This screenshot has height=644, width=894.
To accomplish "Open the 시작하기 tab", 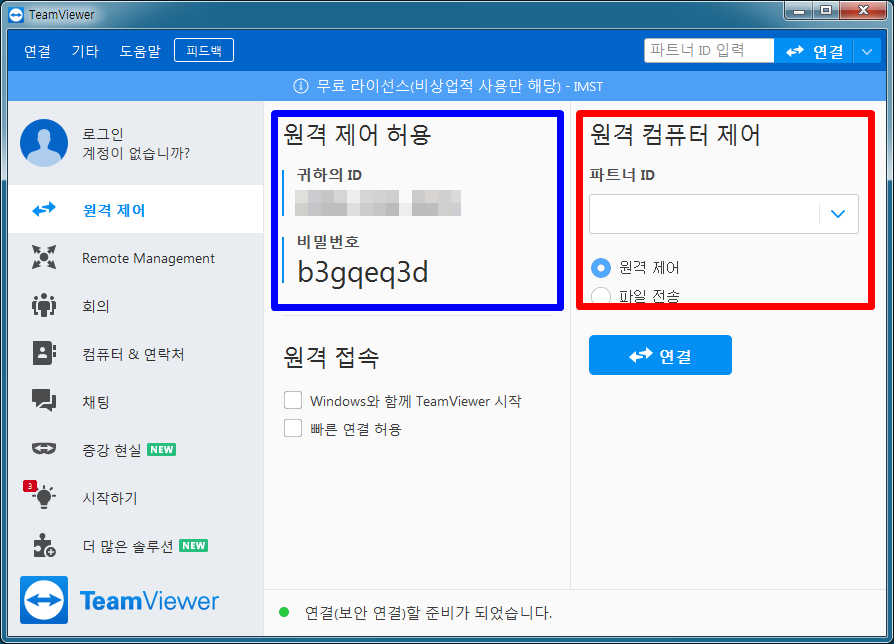I will click(x=136, y=497).
